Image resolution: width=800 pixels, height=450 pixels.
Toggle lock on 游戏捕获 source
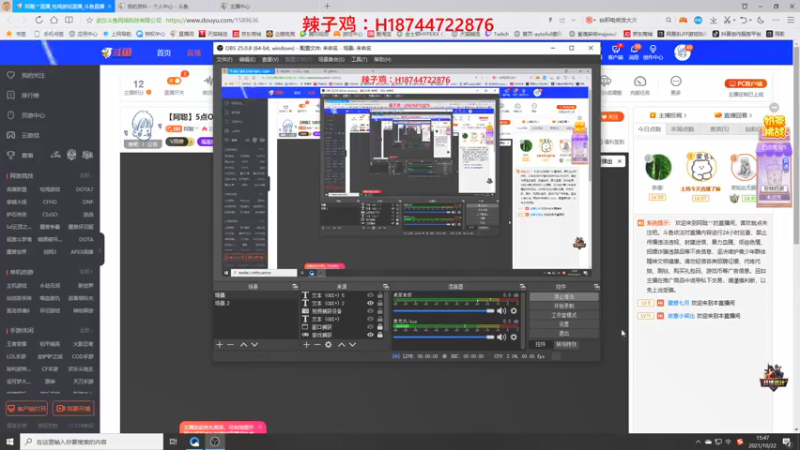(x=380, y=335)
